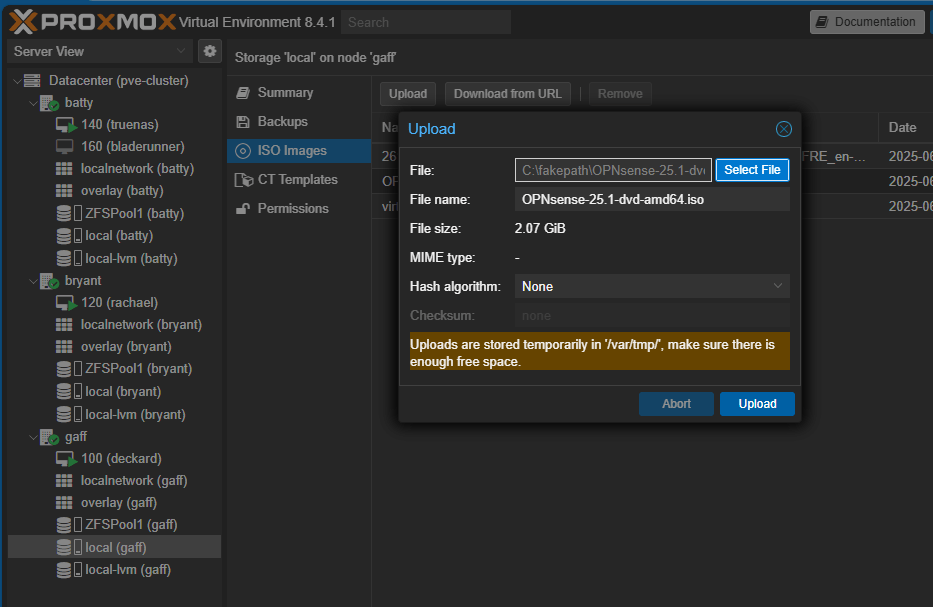Open the Hash algorithm dropdown

click(x=652, y=287)
